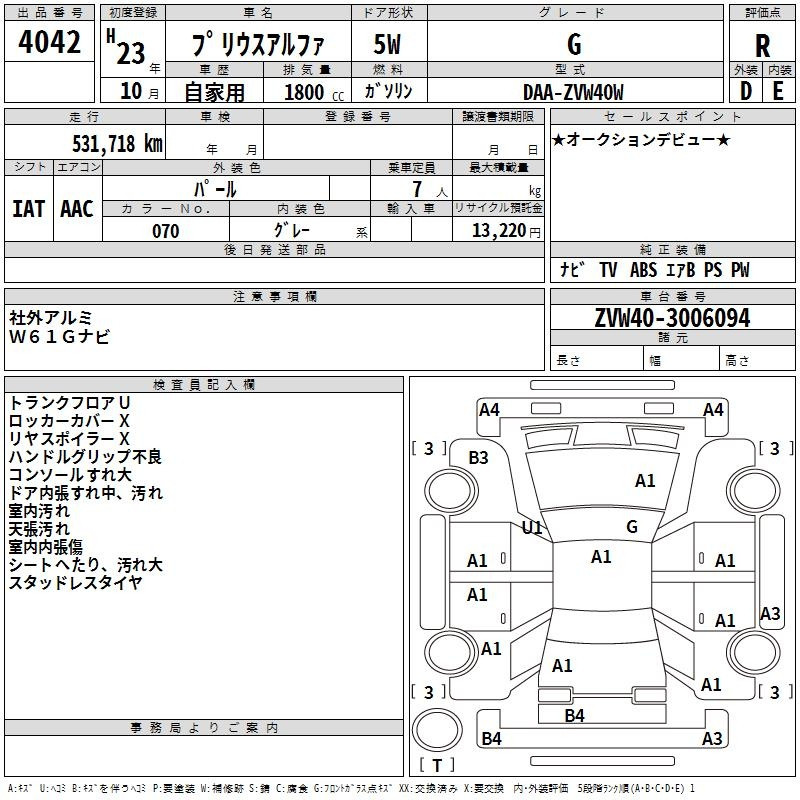The height and width of the screenshot is (800, 800).
Task: Select the 走行 header label
Action: click(x=84, y=116)
